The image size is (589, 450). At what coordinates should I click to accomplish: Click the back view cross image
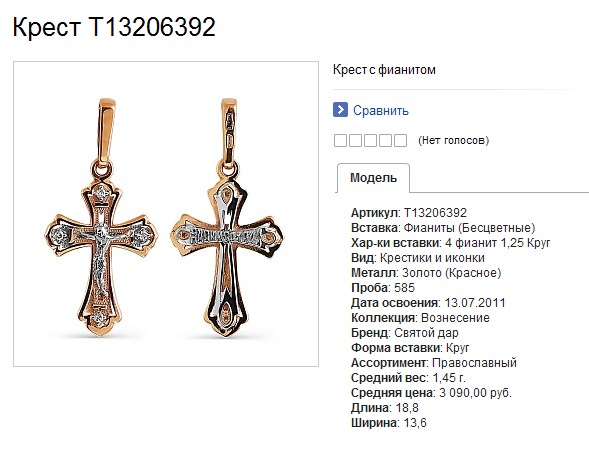point(227,217)
